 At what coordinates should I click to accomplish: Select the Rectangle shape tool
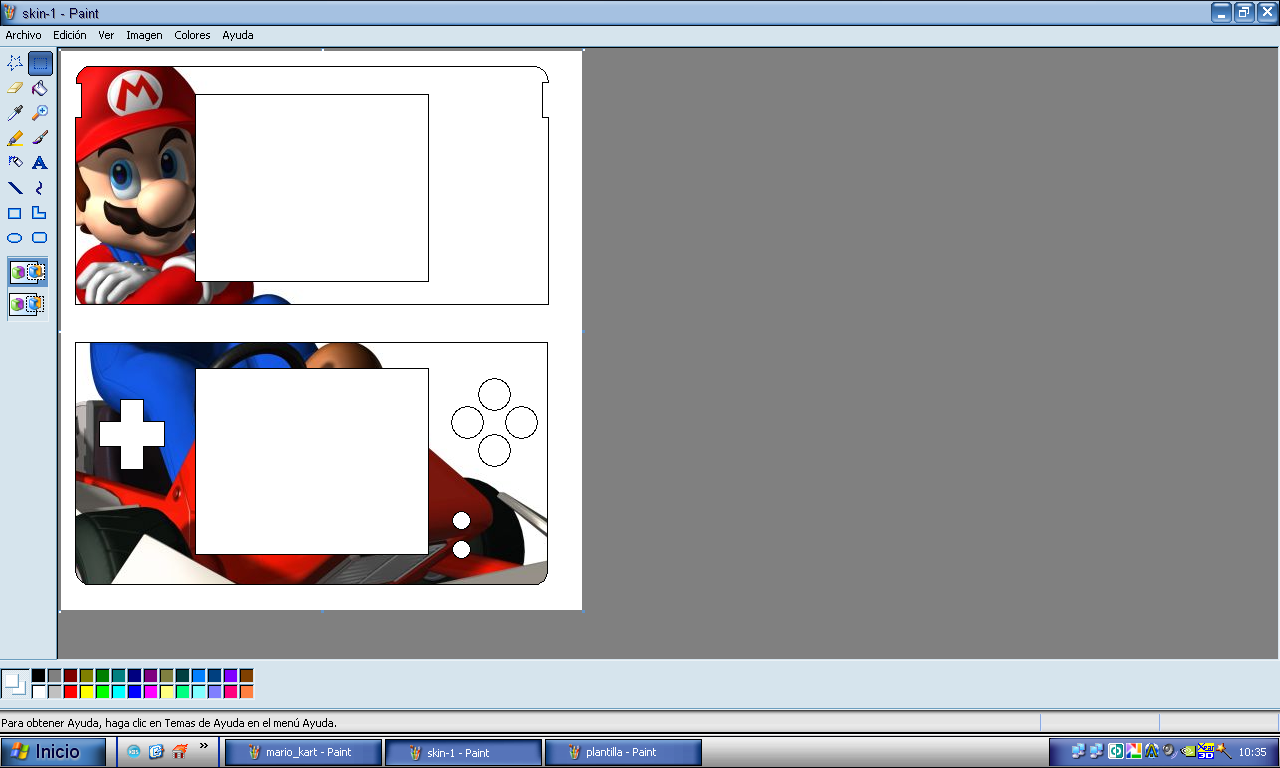pyautogui.click(x=15, y=213)
